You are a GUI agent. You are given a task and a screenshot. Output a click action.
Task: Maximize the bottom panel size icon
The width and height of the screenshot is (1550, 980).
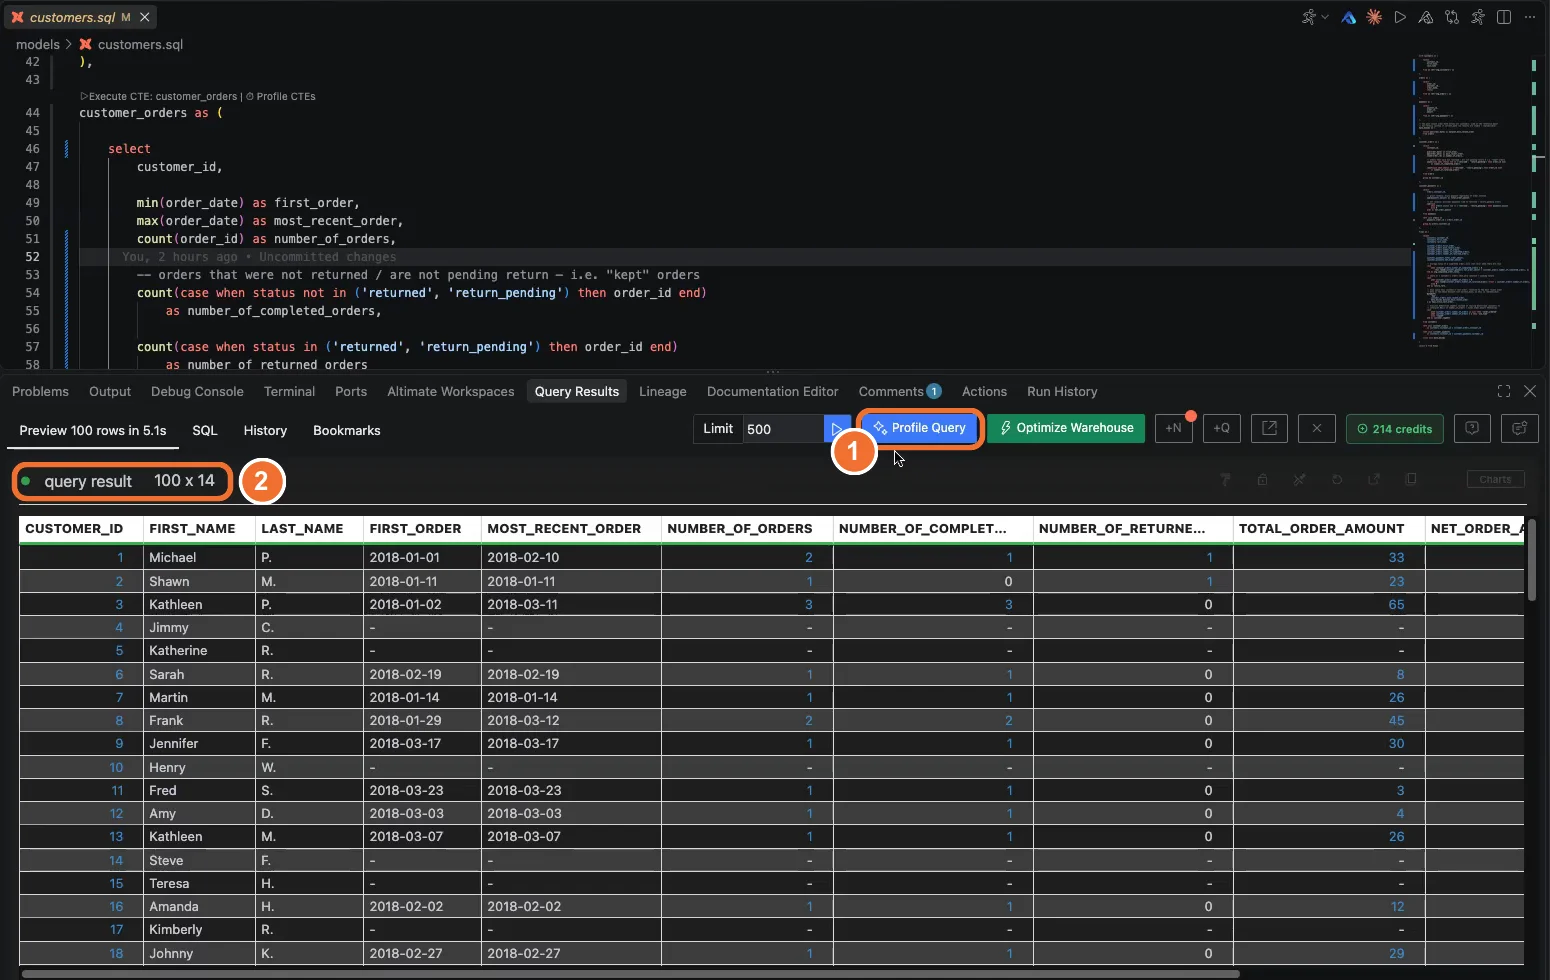coord(1504,391)
